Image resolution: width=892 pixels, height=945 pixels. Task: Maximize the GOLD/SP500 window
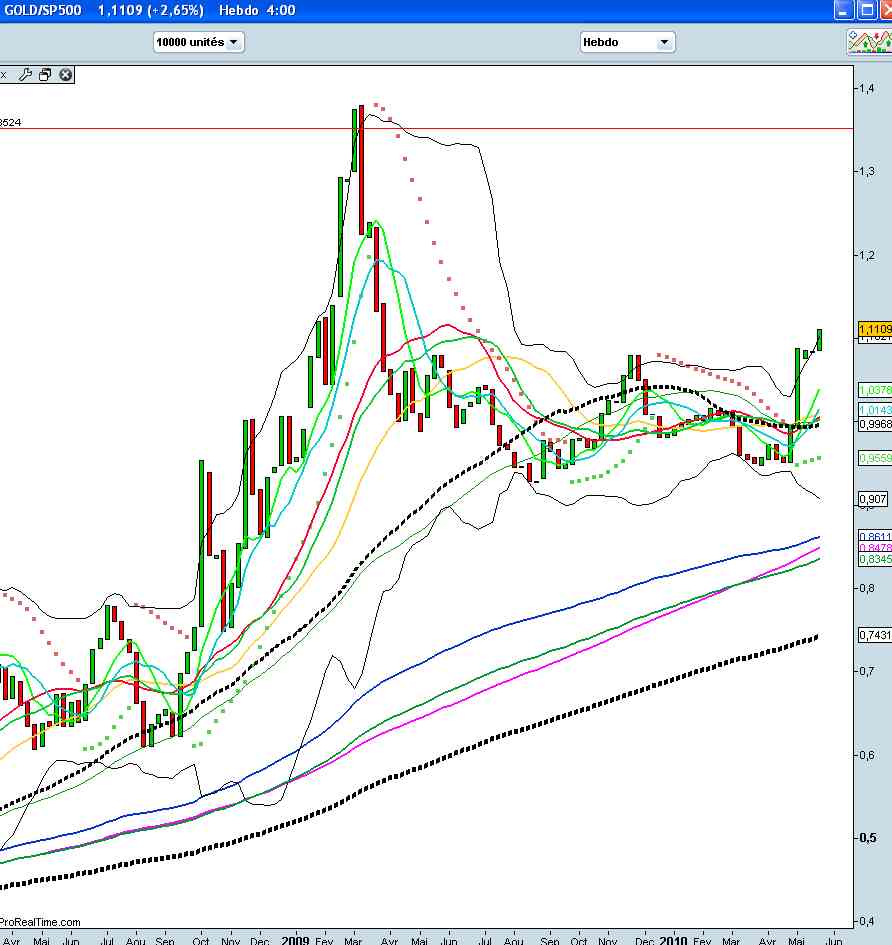[866, 10]
